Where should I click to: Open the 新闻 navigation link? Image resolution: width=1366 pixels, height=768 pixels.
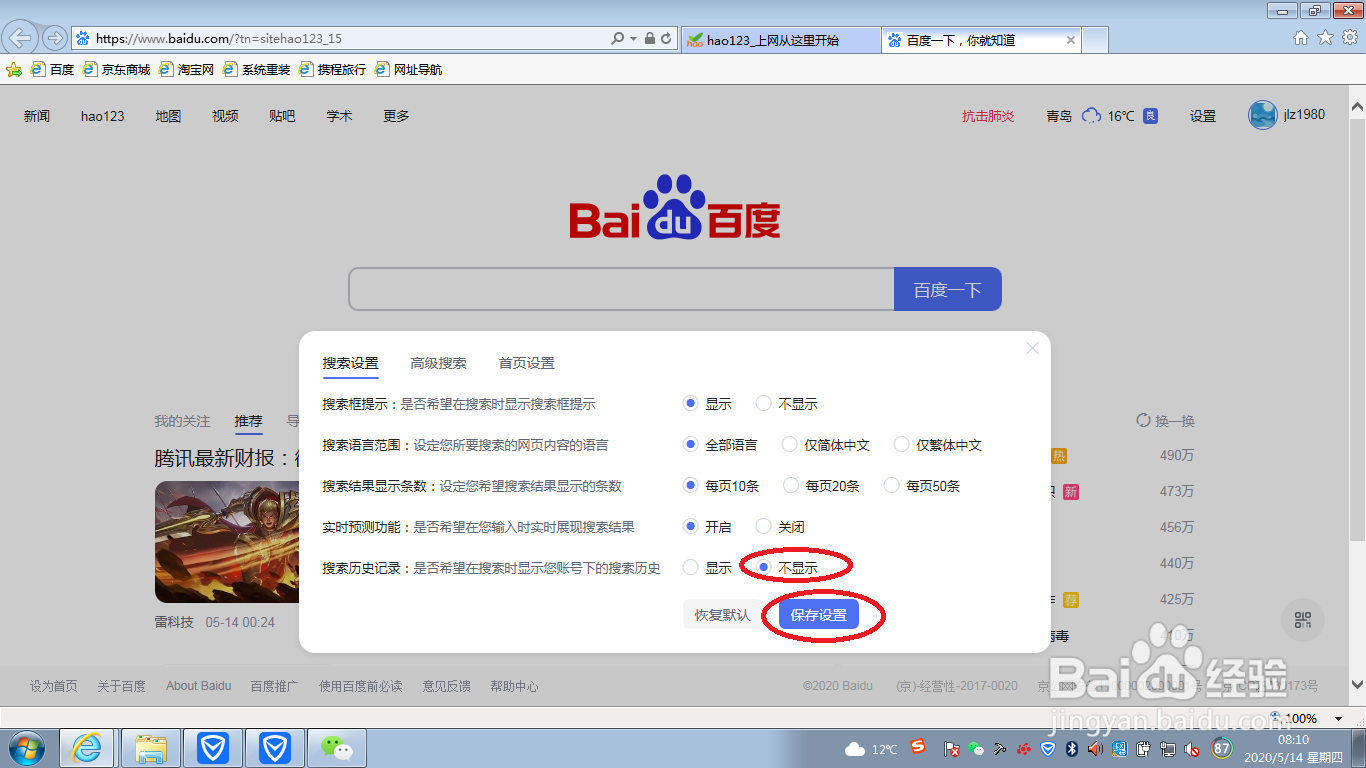pos(37,116)
